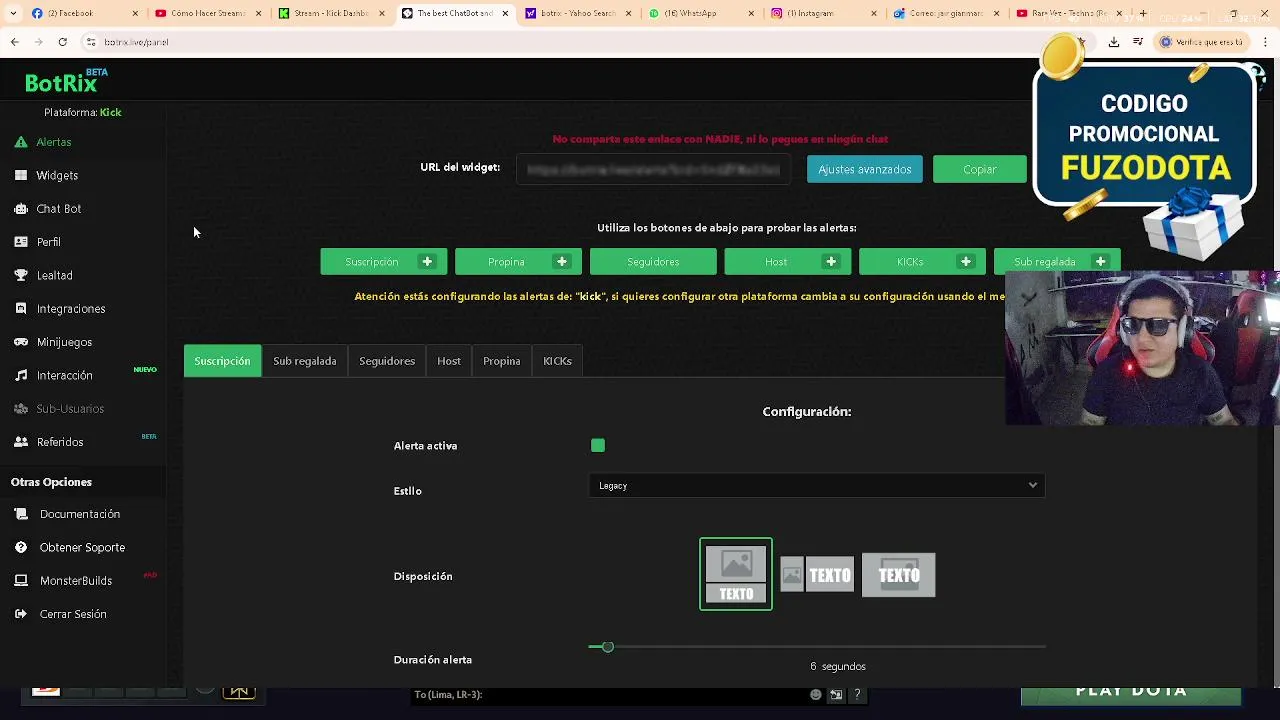Screen dimensions: 1280x720
Task: Click plus icon on Suscripción test button
Action: [x=427, y=262]
